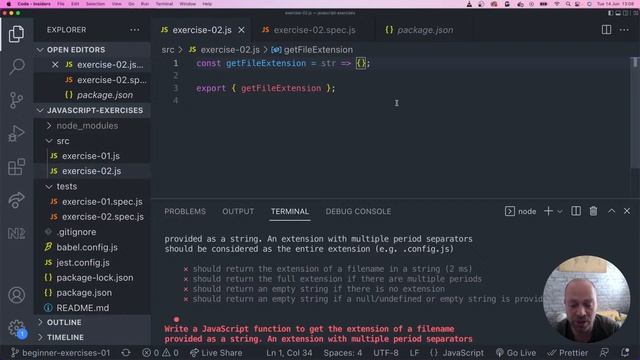Open notifications bell in status bar

(625, 353)
